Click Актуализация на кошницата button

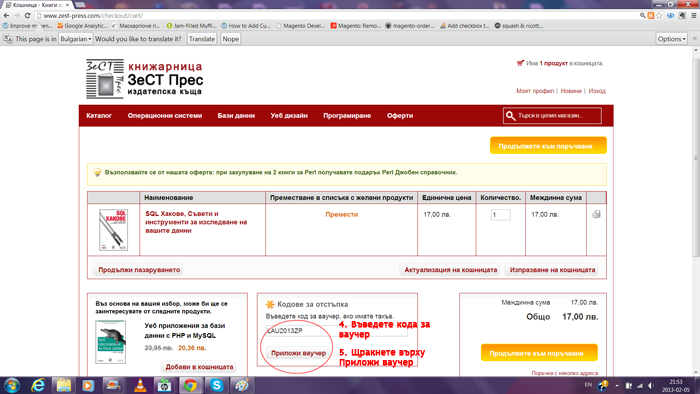pyautogui.click(x=450, y=270)
